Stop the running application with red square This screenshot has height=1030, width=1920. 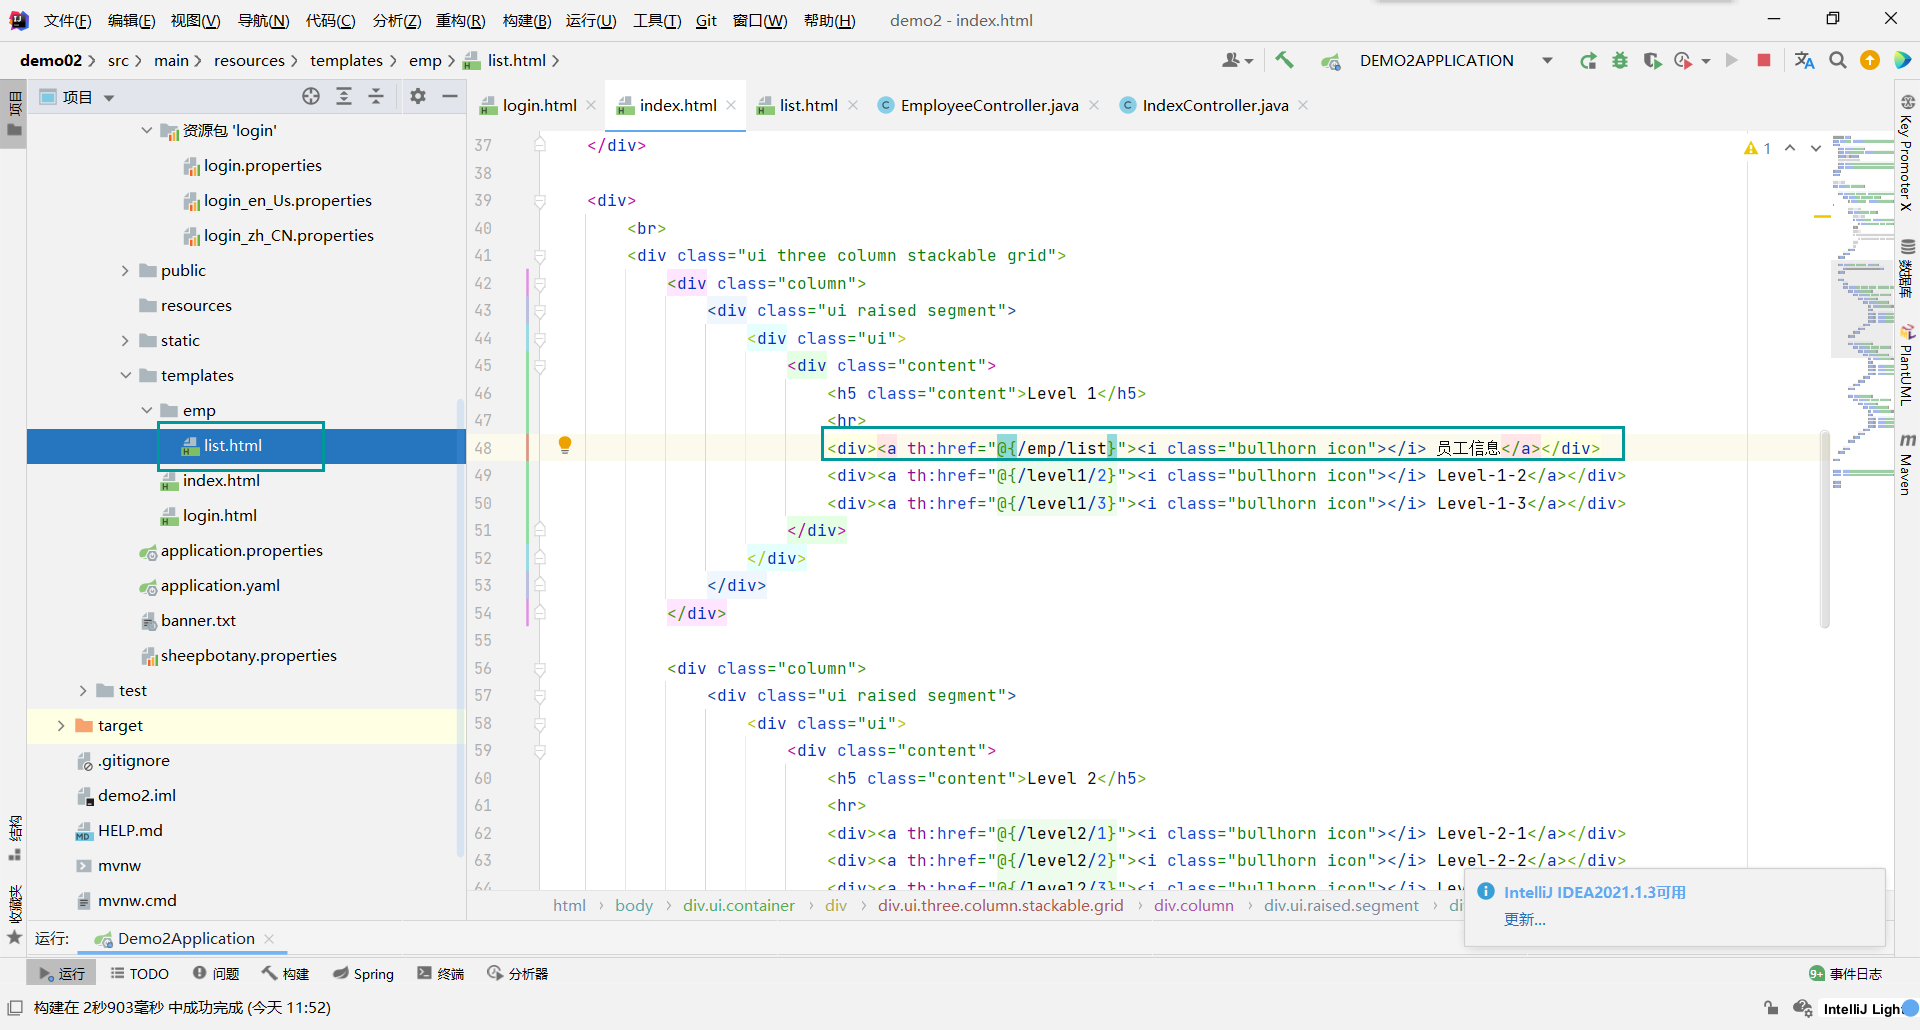[1764, 60]
